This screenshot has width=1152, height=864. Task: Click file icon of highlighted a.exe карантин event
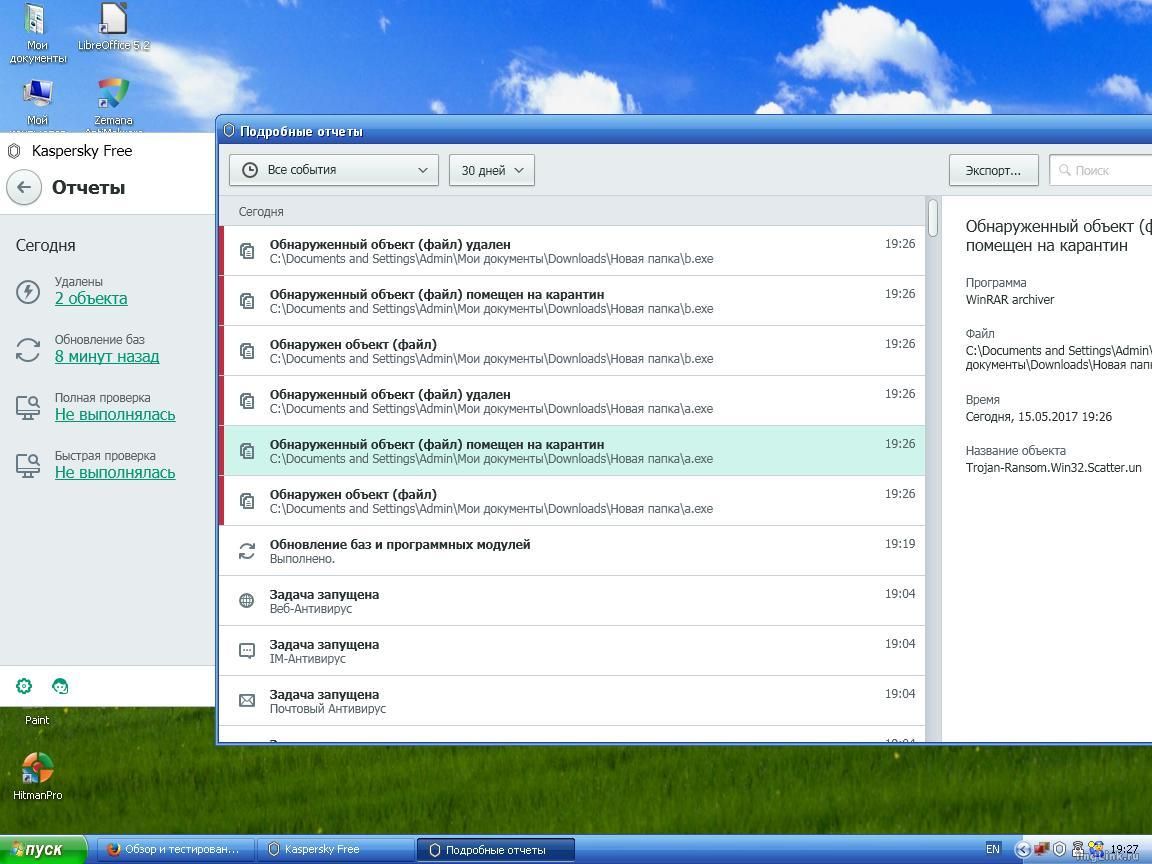click(247, 451)
